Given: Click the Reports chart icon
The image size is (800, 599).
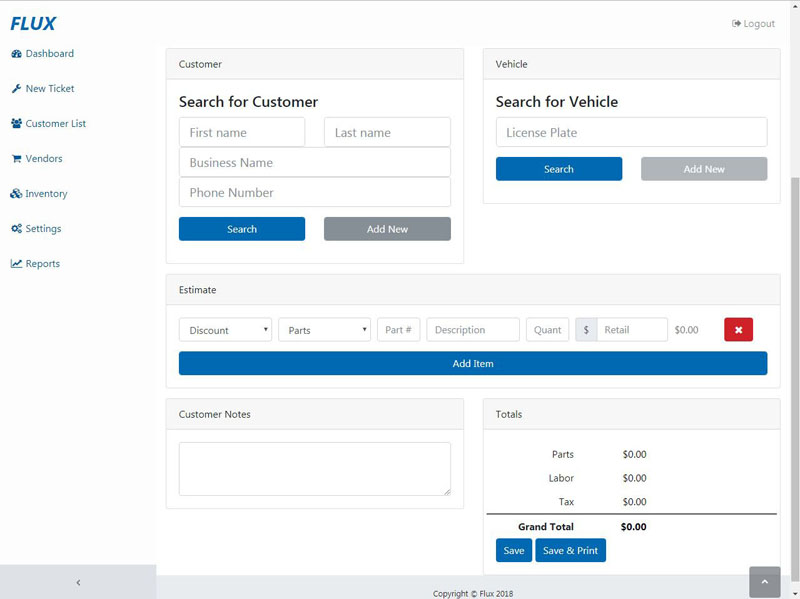Looking at the screenshot, I should pos(16,264).
